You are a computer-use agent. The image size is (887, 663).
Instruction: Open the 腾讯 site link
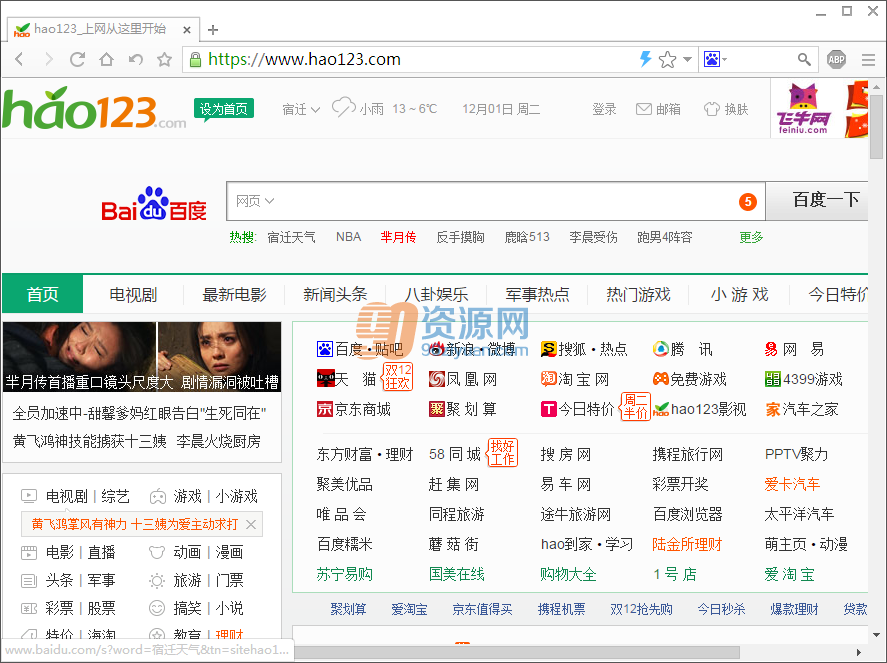click(x=682, y=349)
